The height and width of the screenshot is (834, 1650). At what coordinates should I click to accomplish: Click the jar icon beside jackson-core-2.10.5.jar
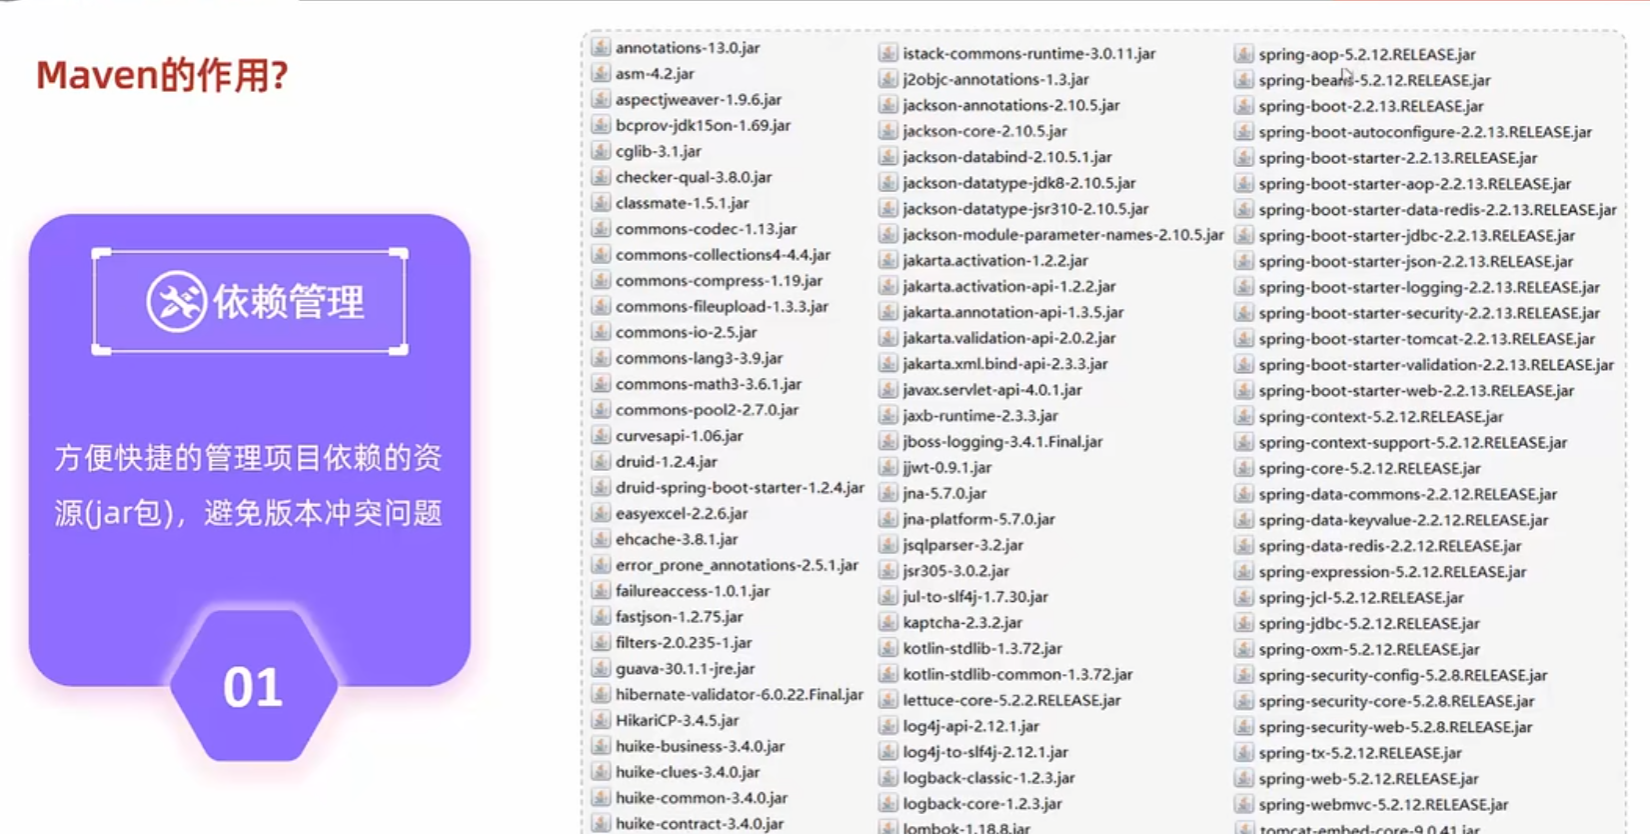888,131
